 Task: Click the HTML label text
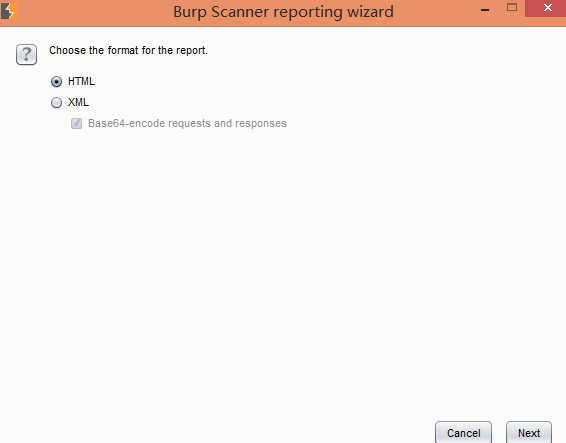82,81
